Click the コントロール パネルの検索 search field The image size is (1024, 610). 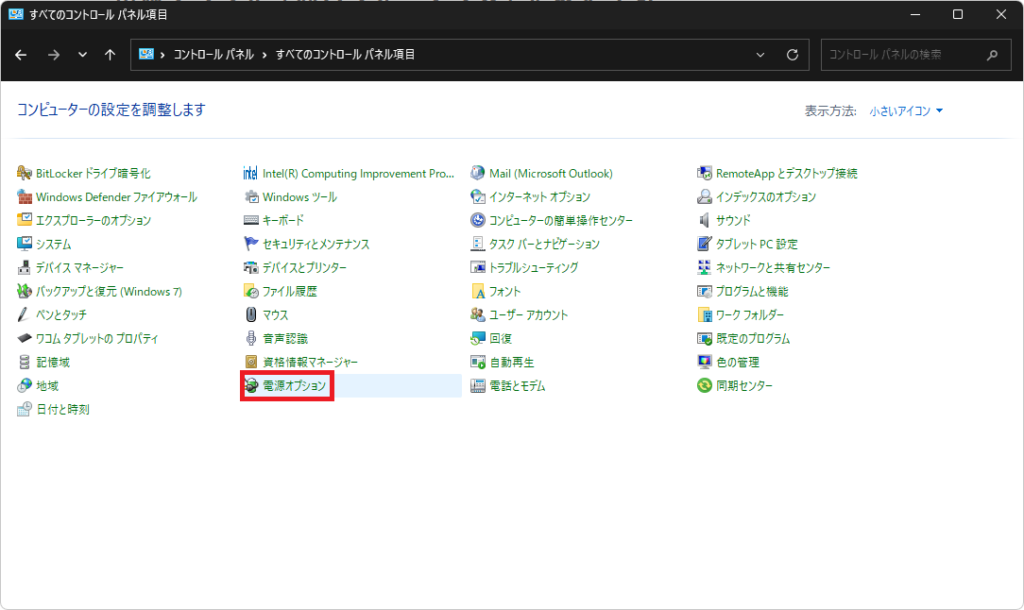click(900, 55)
